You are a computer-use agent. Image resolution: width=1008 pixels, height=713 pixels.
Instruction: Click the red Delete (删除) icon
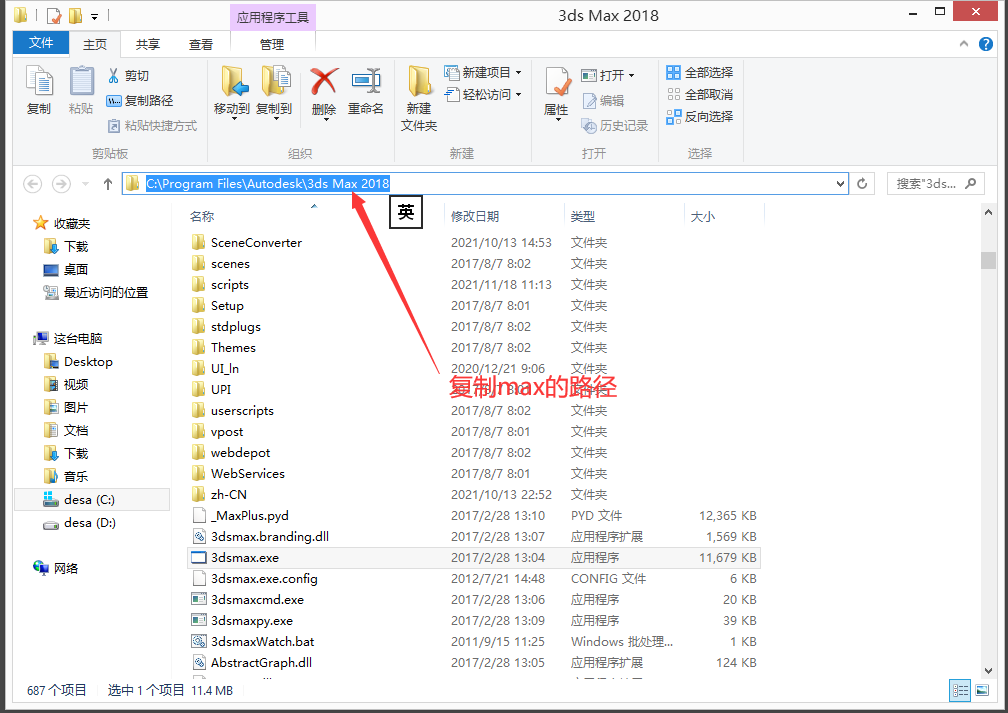[x=324, y=82]
